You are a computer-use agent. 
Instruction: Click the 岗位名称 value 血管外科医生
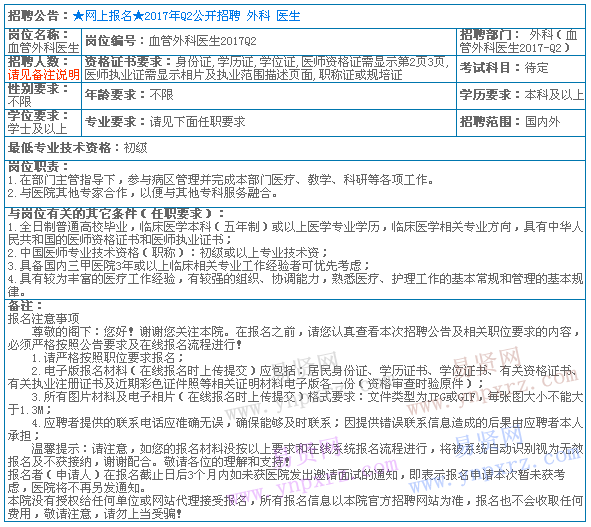44,48
